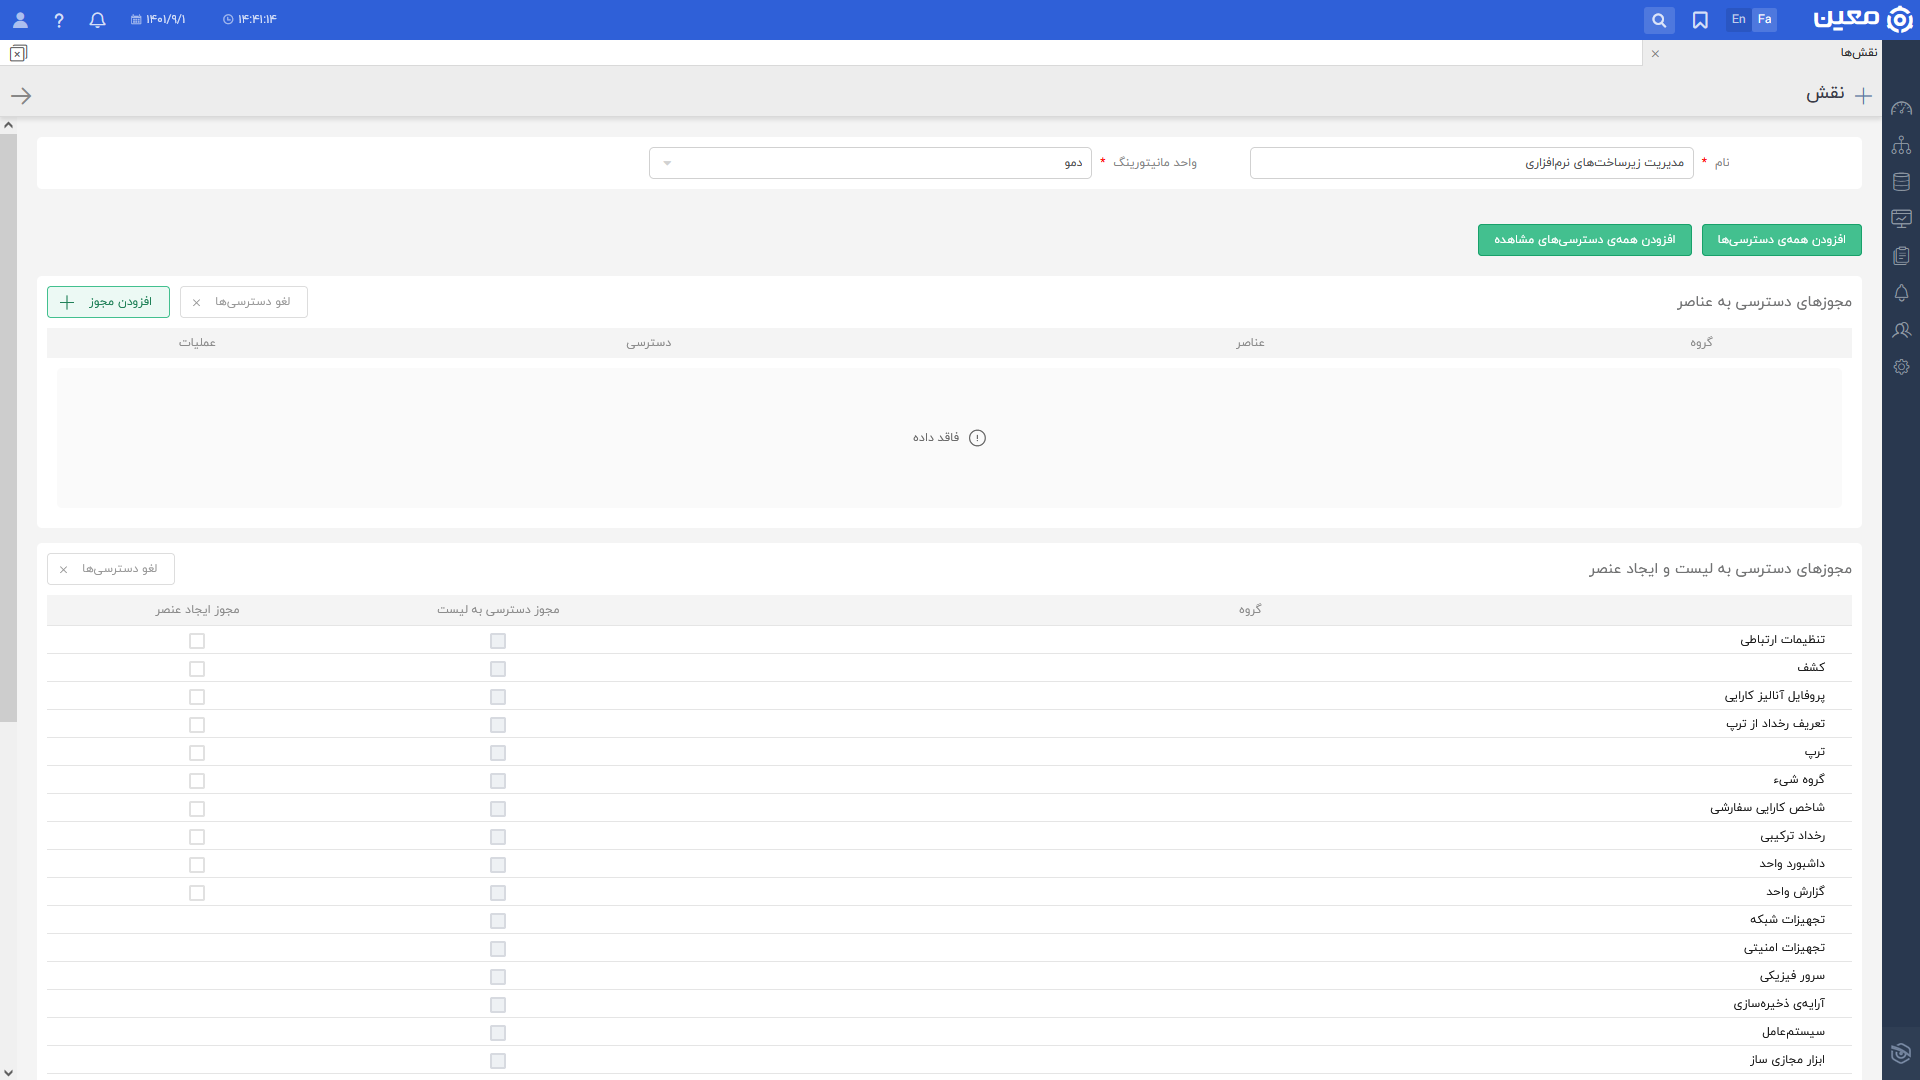
Task: Switch language to Fa
Action: pos(1764,20)
